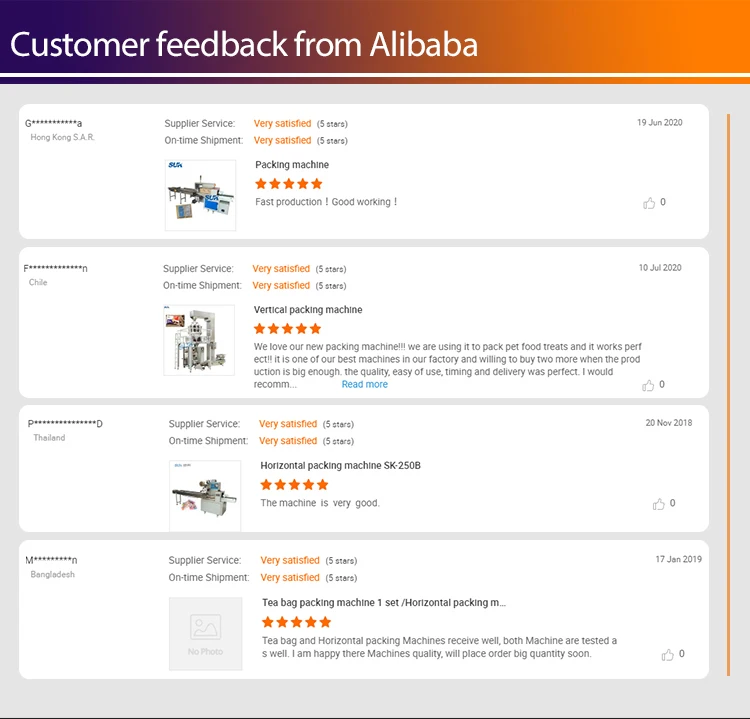Image resolution: width=750 pixels, height=719 pixels.
Task: Open Packing machine product thumbnail
Action: click(200, 195)
